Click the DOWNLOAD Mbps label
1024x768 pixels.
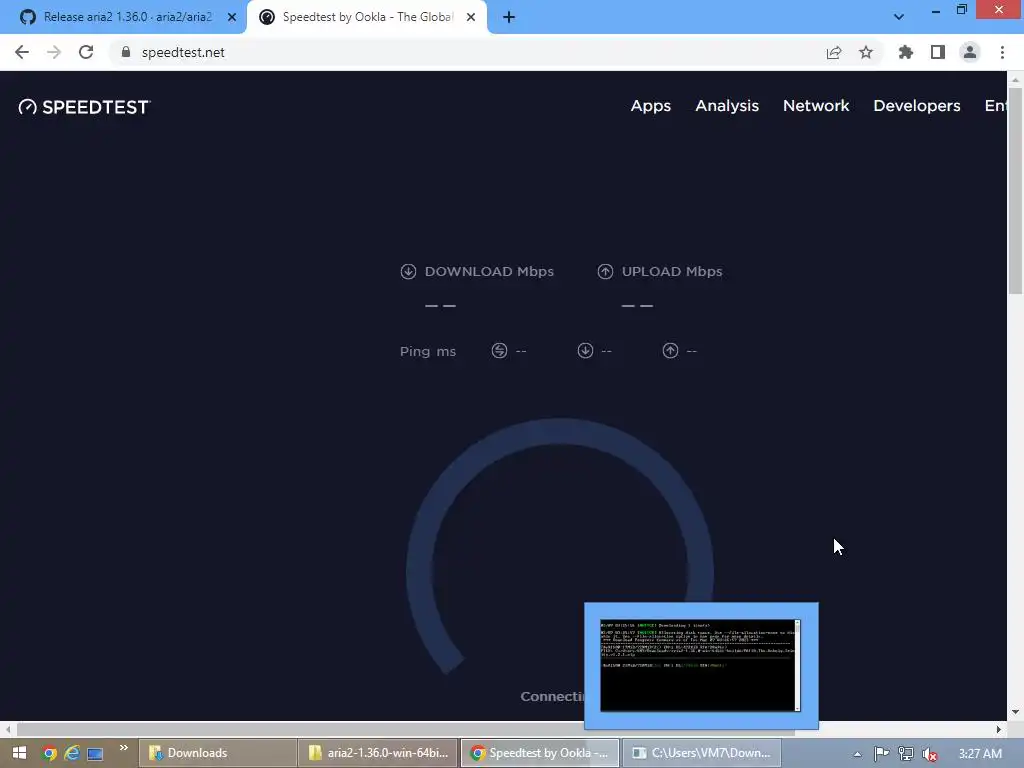(x=489, y=272)
